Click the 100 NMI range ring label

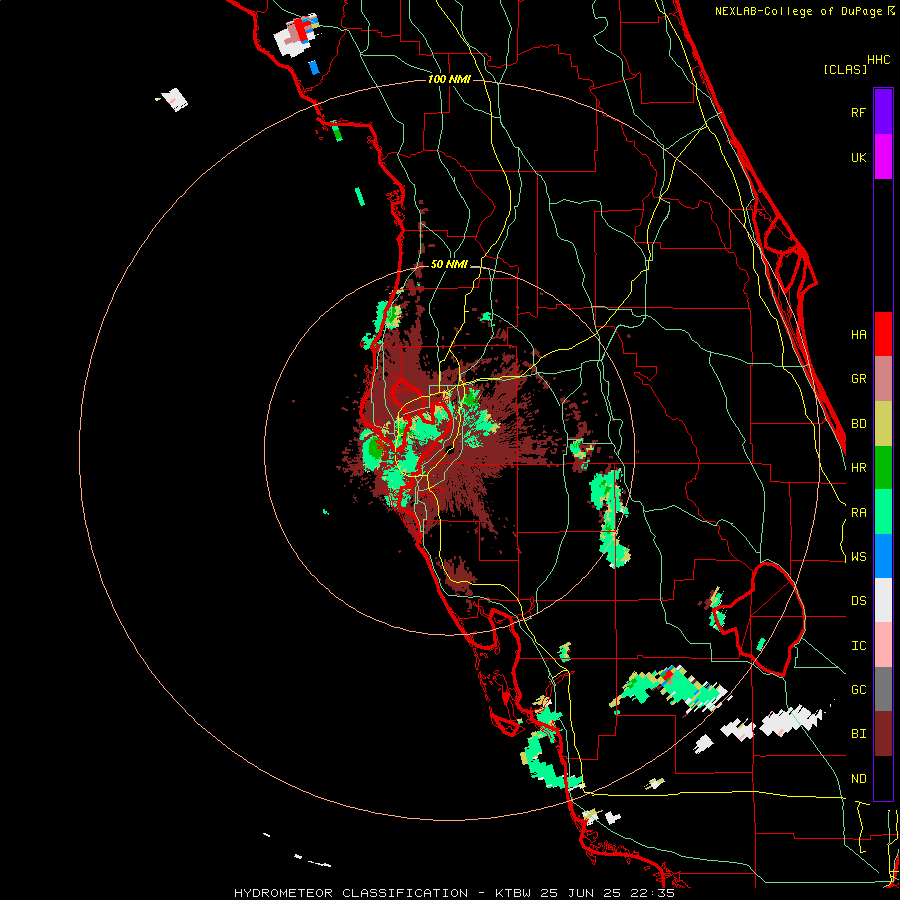tap(449, 79)
